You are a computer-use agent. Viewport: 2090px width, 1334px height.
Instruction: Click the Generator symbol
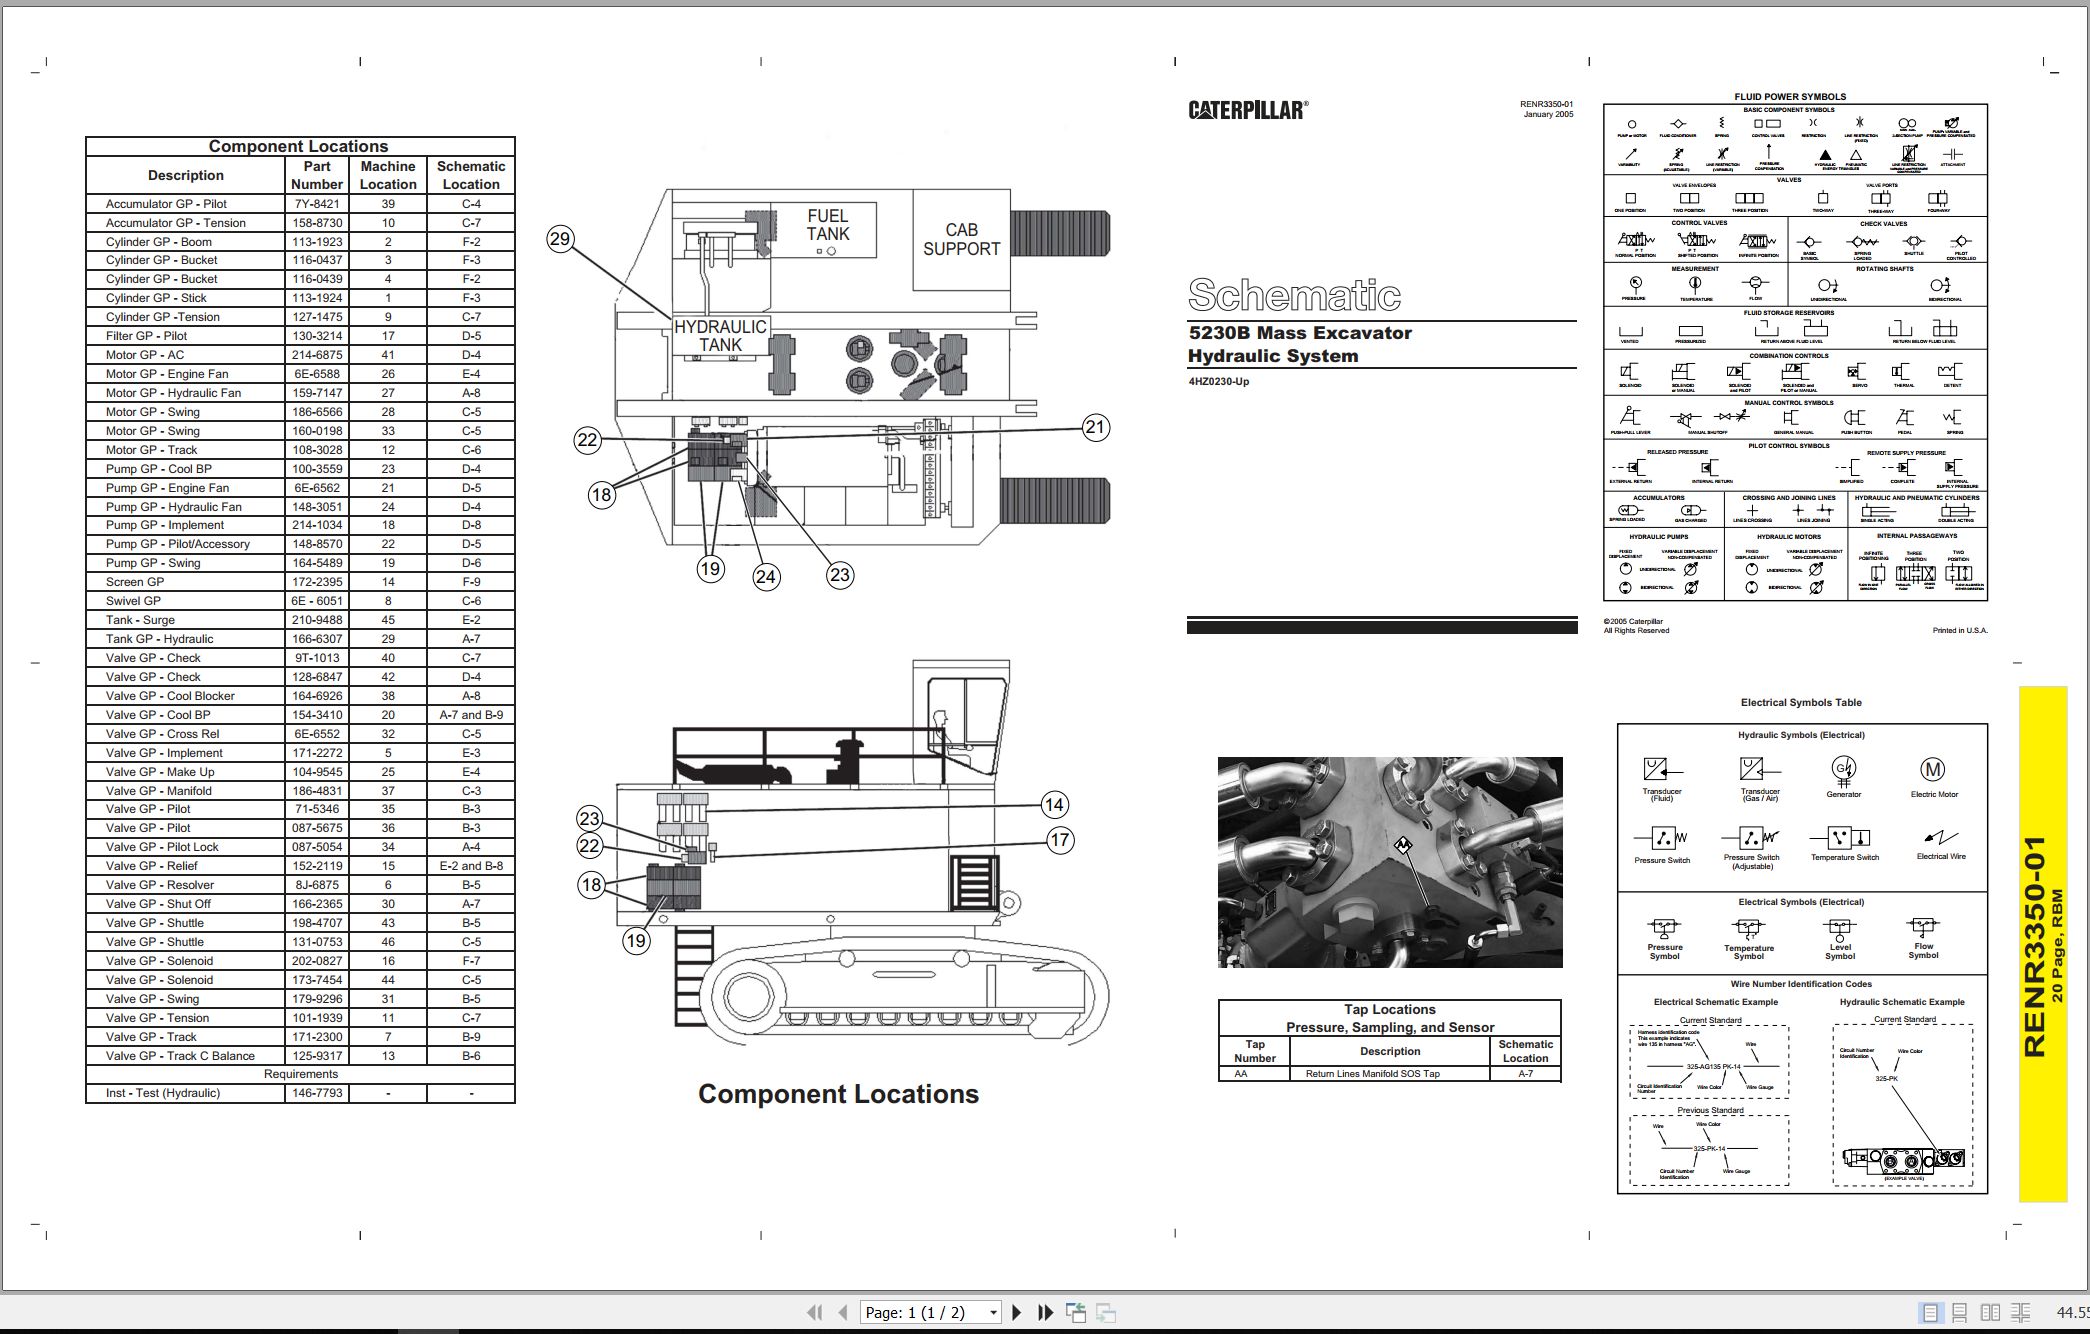(1844, 769)
